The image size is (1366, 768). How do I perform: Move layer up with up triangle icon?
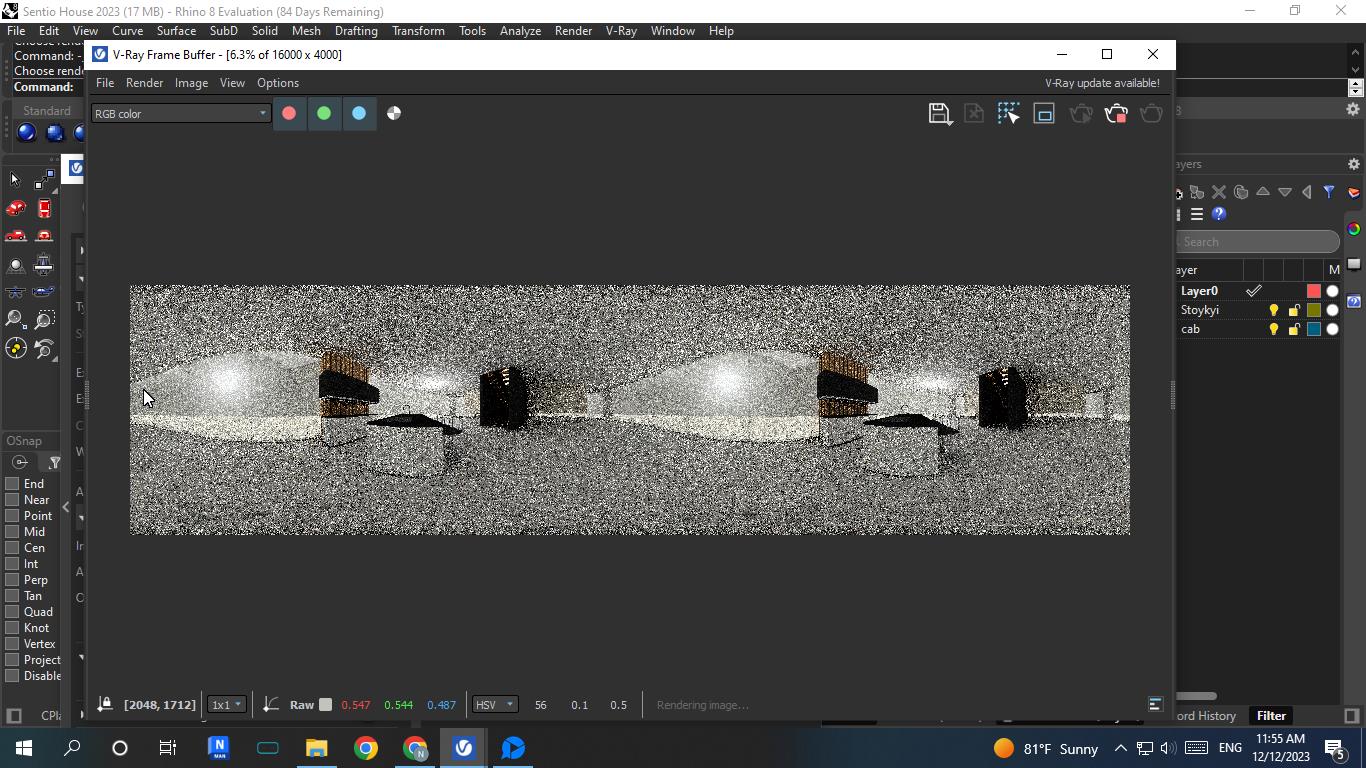pos(1263,192)
